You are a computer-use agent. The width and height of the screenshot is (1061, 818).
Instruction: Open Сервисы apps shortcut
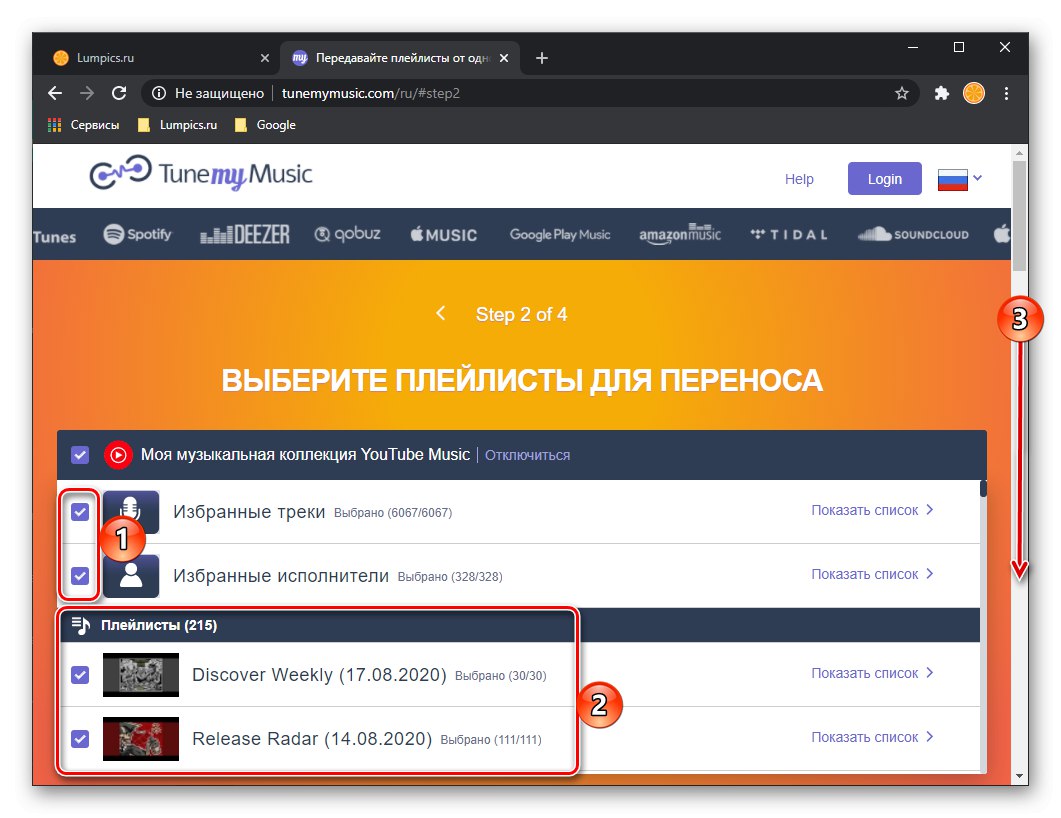(x=83, y=125)
